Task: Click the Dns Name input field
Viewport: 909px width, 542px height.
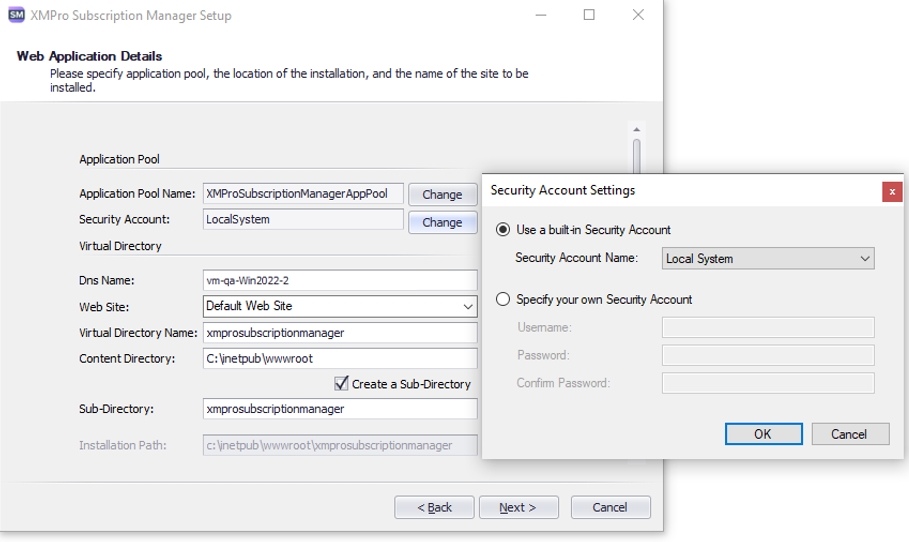Action: pyautogui.click(x=340, y=280)
